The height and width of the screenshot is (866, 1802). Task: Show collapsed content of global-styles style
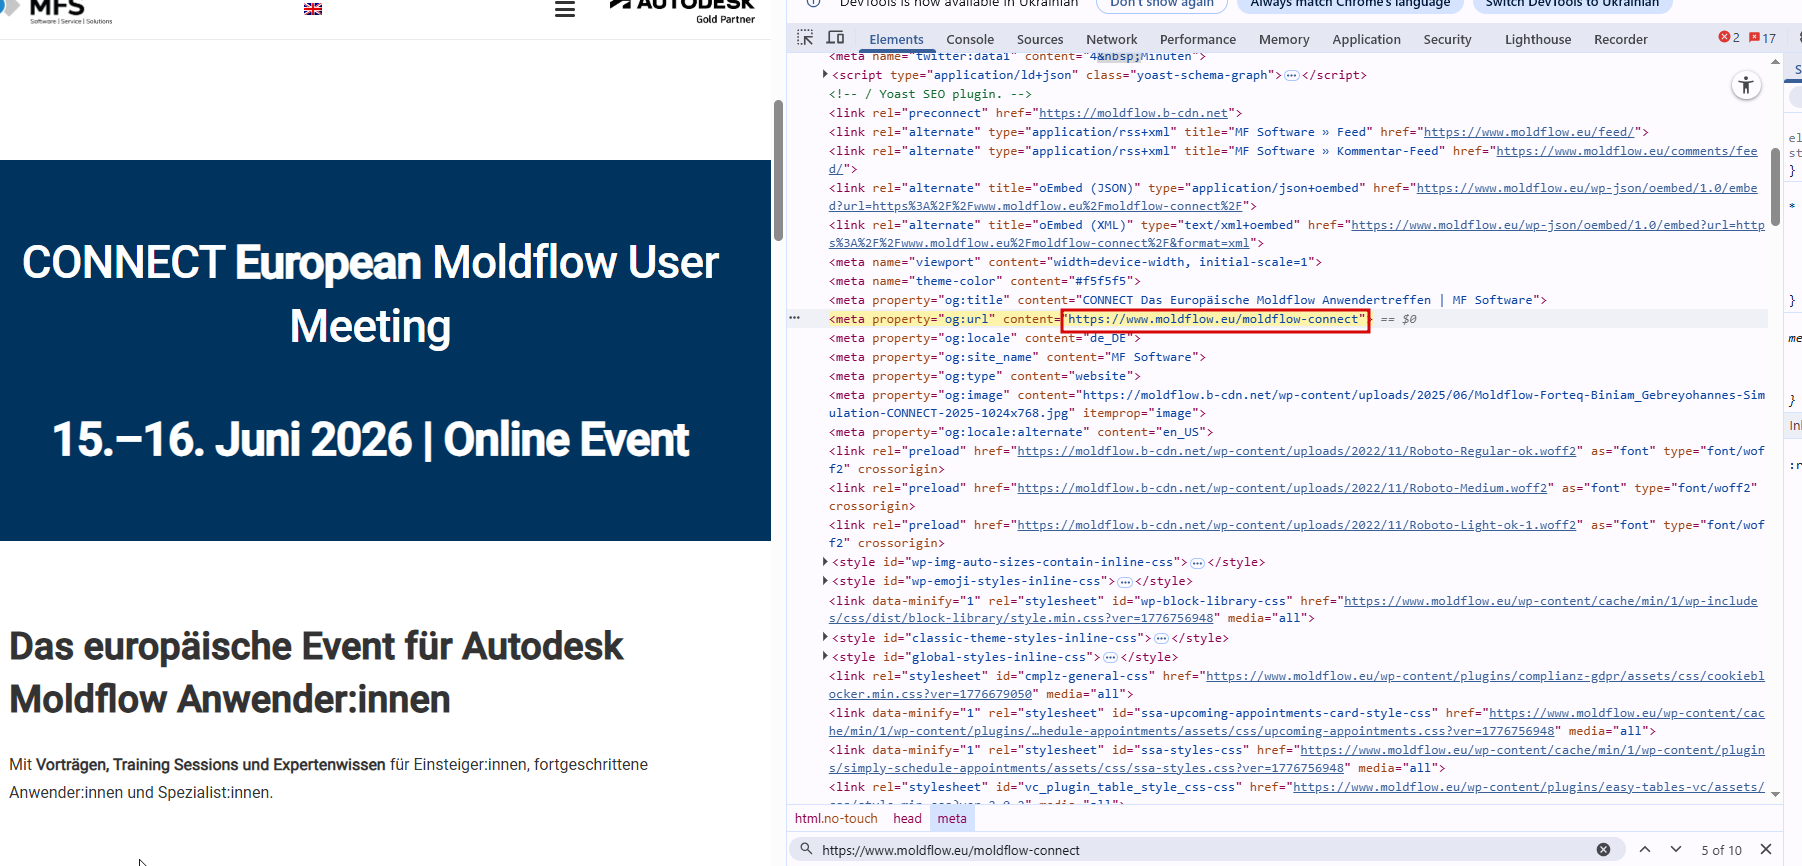tap(1110, 657)
